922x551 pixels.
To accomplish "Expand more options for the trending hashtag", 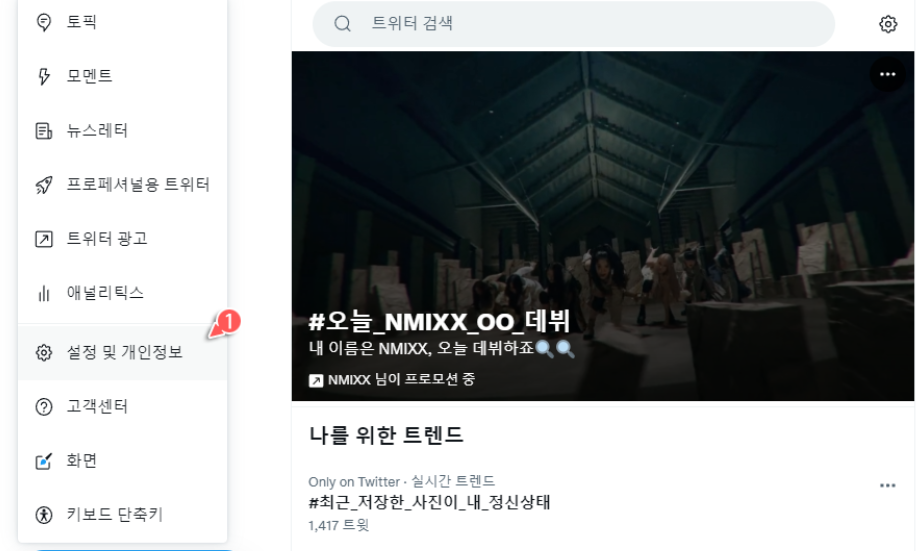I will (x=887, y=486).
